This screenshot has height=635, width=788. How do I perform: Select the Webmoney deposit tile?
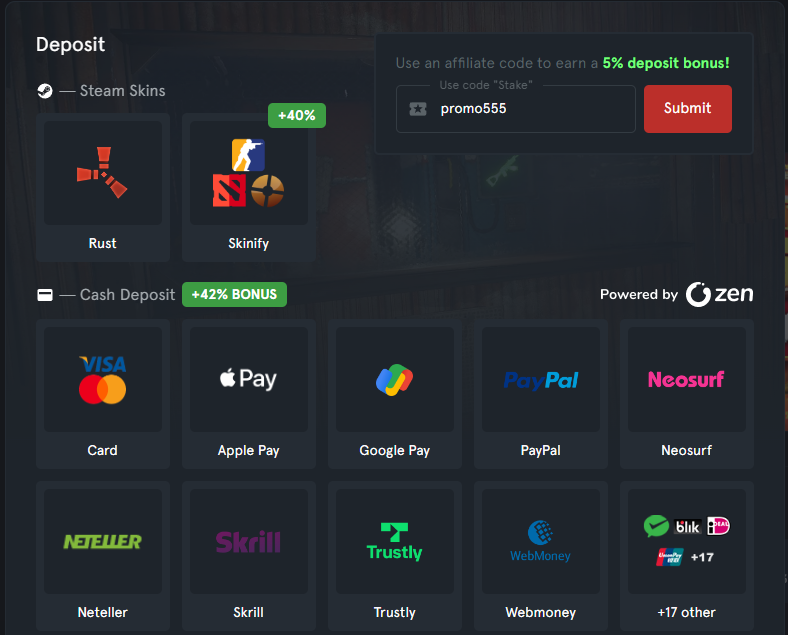point(541,556)
